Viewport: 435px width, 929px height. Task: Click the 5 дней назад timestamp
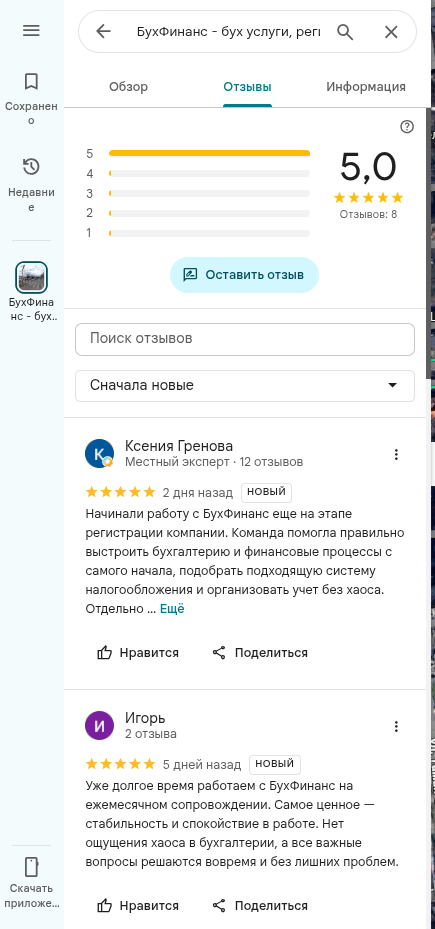click(202, 765)
